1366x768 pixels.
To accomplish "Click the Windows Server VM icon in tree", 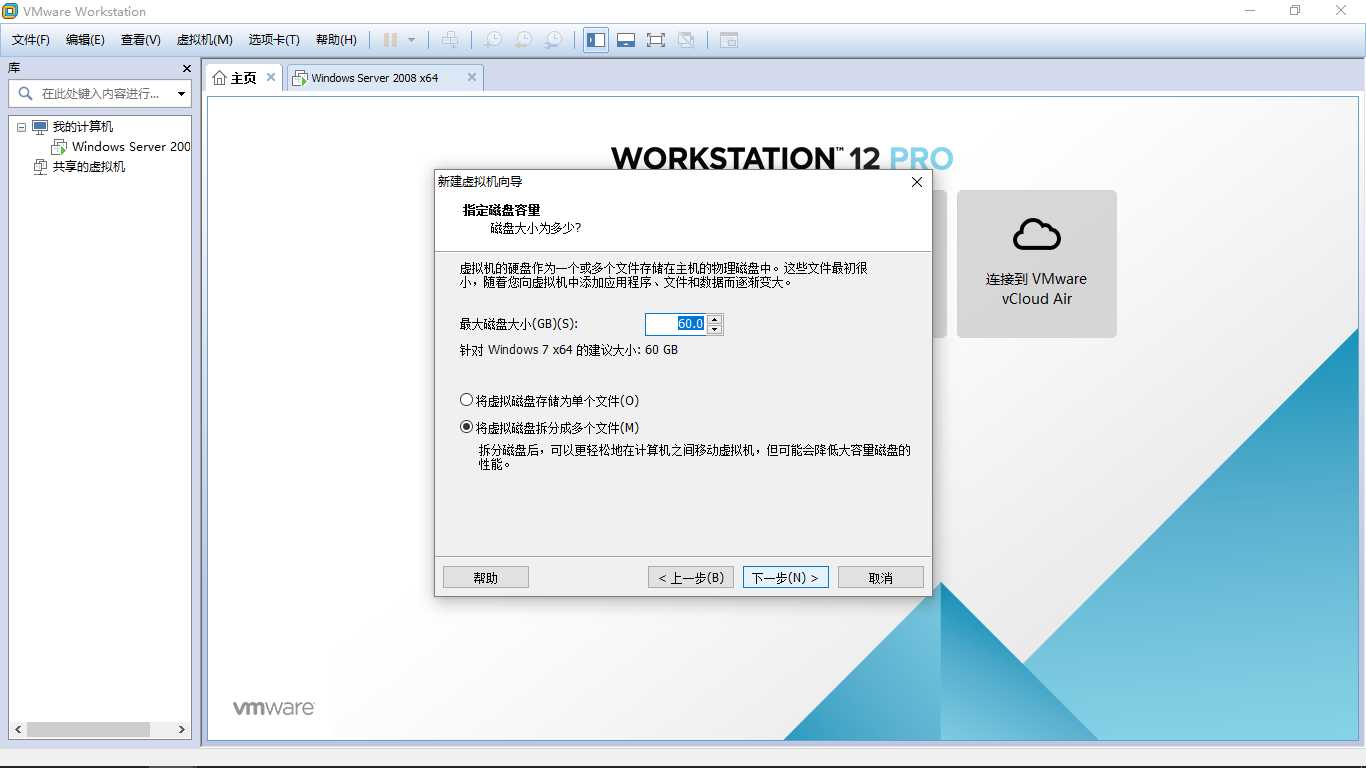I will pyautogui.click(x=59, y=147).
